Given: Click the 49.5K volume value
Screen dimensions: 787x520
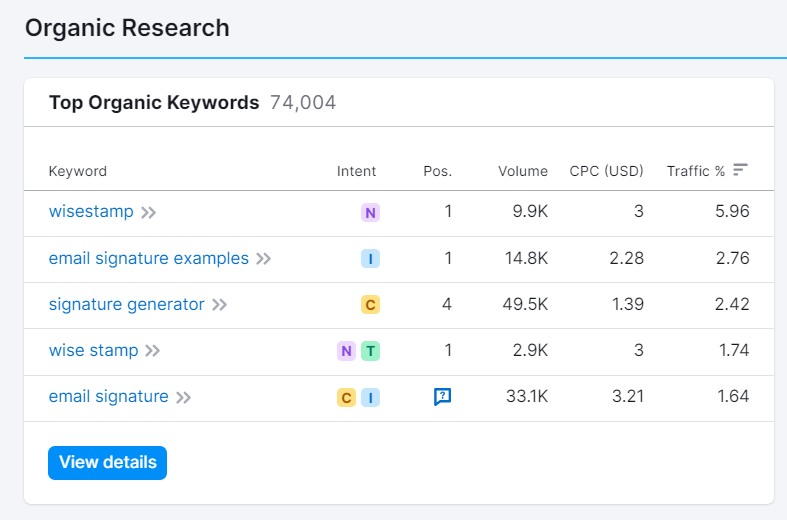Looking at the screenshot, I should pyautogui.click(x=525, y=304).
